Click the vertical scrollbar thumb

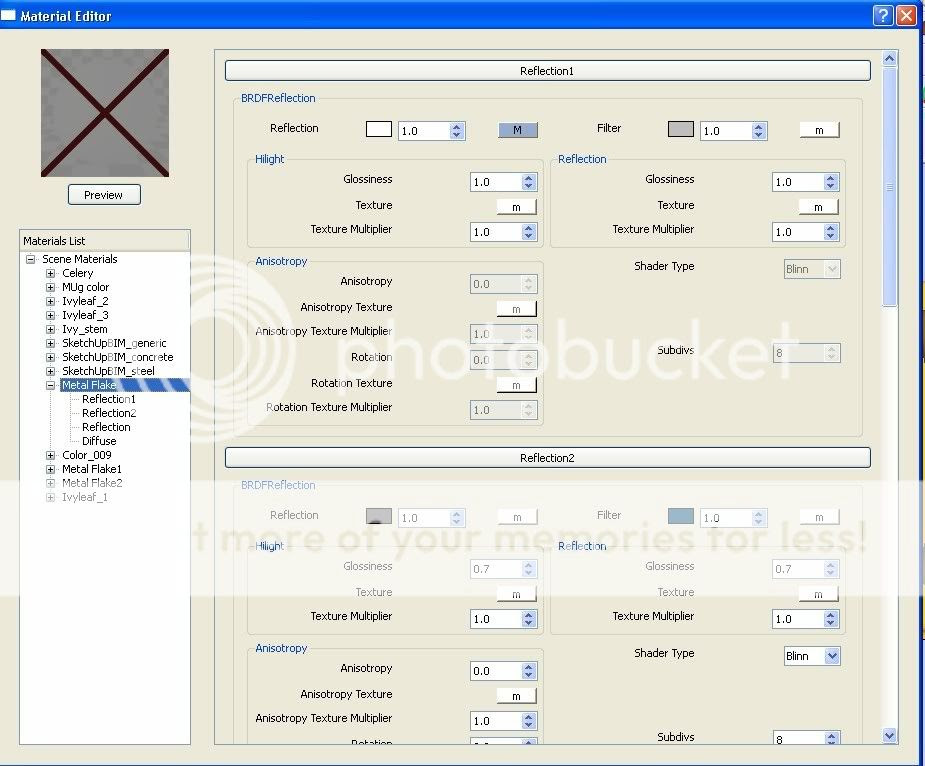point(890,186)
